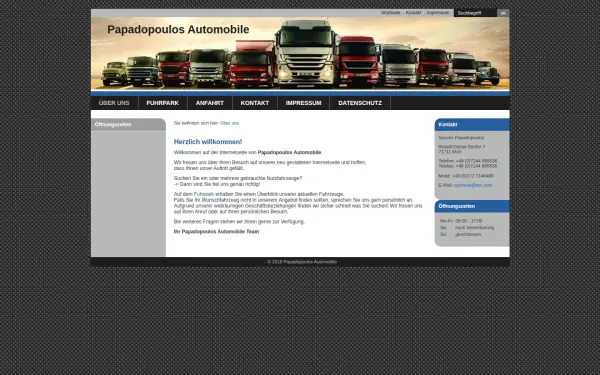Screen dimensions: 600x375
Task: Click the Sie befinden sich hier label
Action: (x=196, y=123)
